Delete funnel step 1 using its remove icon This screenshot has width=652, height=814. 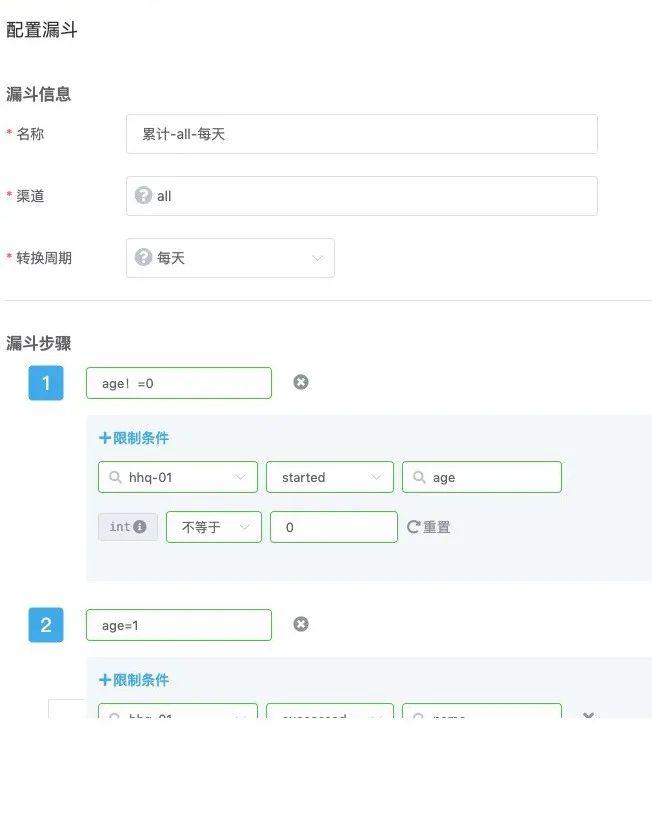pyautogui.click(x=300, y=382)
